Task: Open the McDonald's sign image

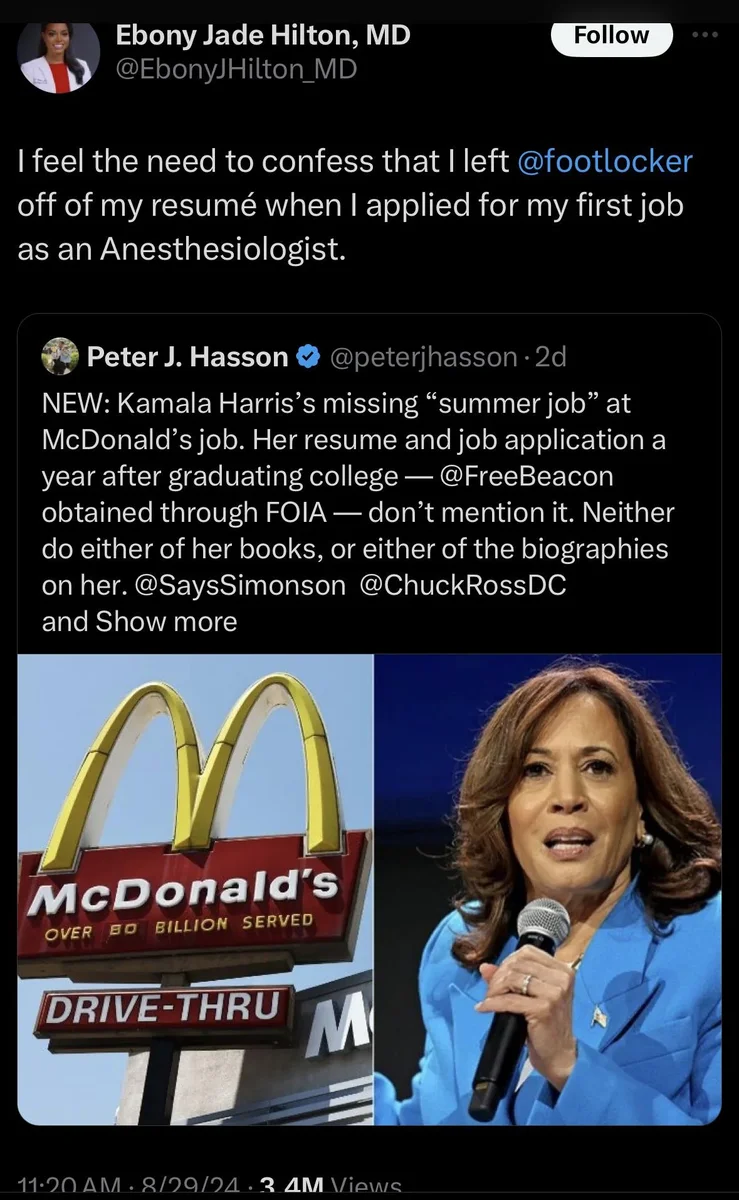Action: [195, 890]
